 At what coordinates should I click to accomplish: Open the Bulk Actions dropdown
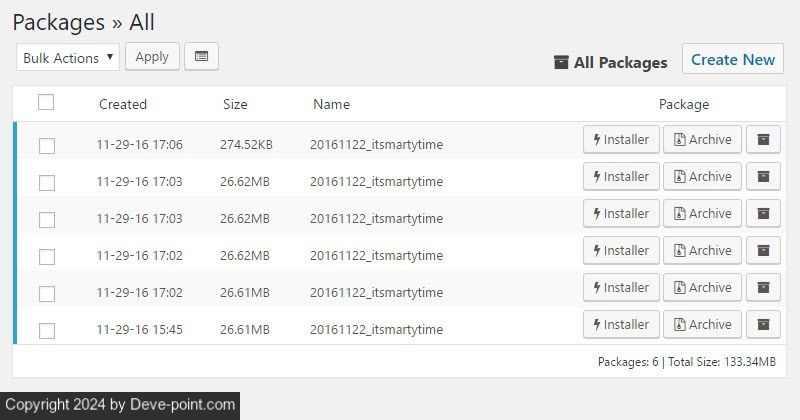[68, 57]
